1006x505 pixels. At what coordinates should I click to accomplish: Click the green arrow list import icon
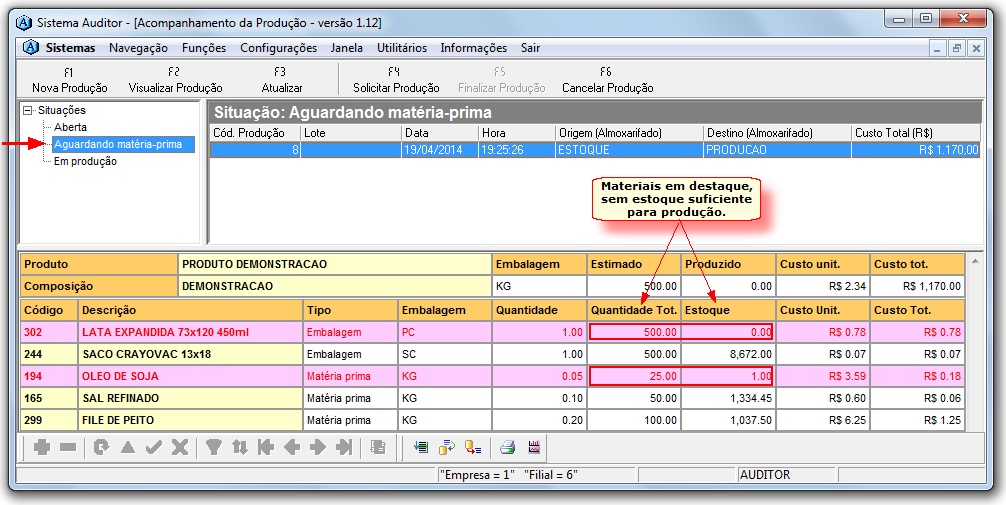(420, 448)
